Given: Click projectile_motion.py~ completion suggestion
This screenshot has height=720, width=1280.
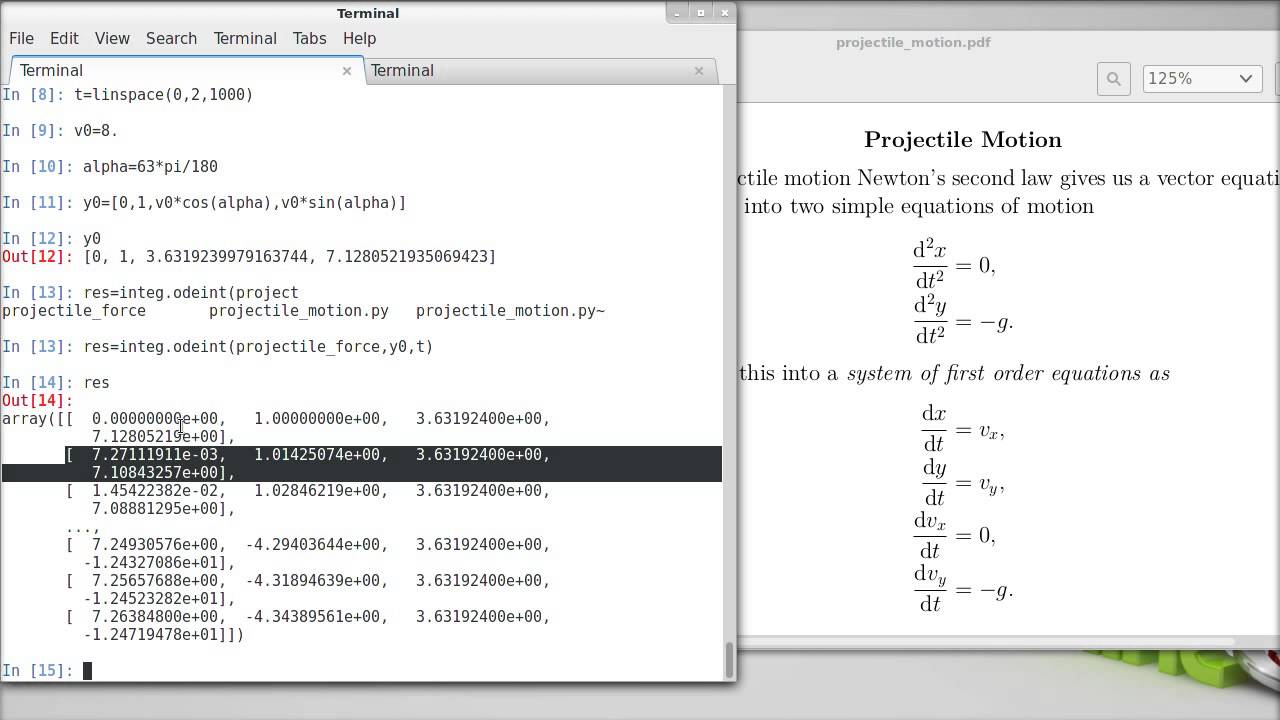Looking at the screenshot, I should [x=510, y=311].
